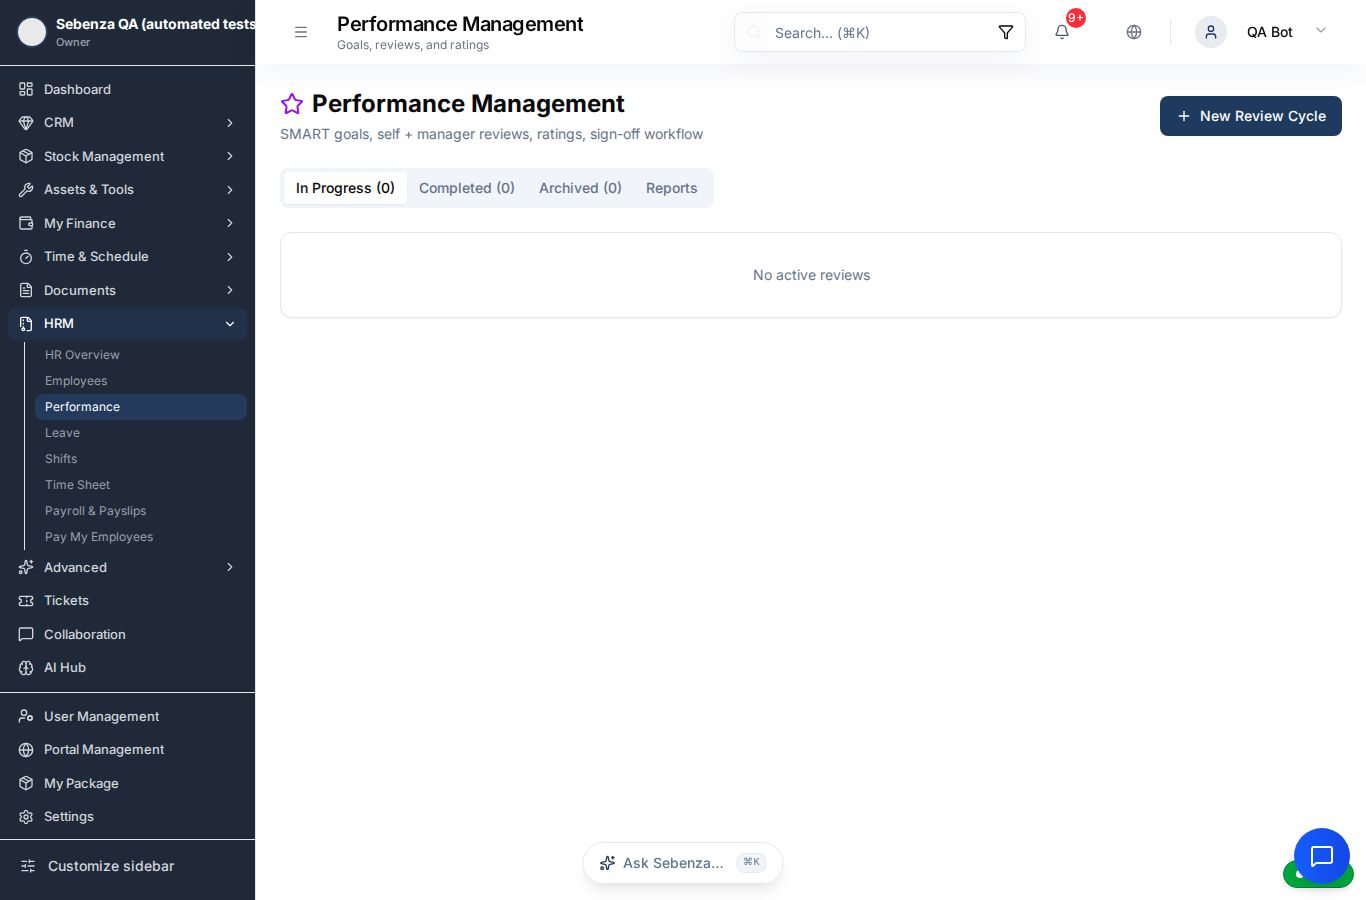Click the Portal Management globe icon
Image resolution: width=1366 pixels, height=900 pixels.
click(26, 750)
